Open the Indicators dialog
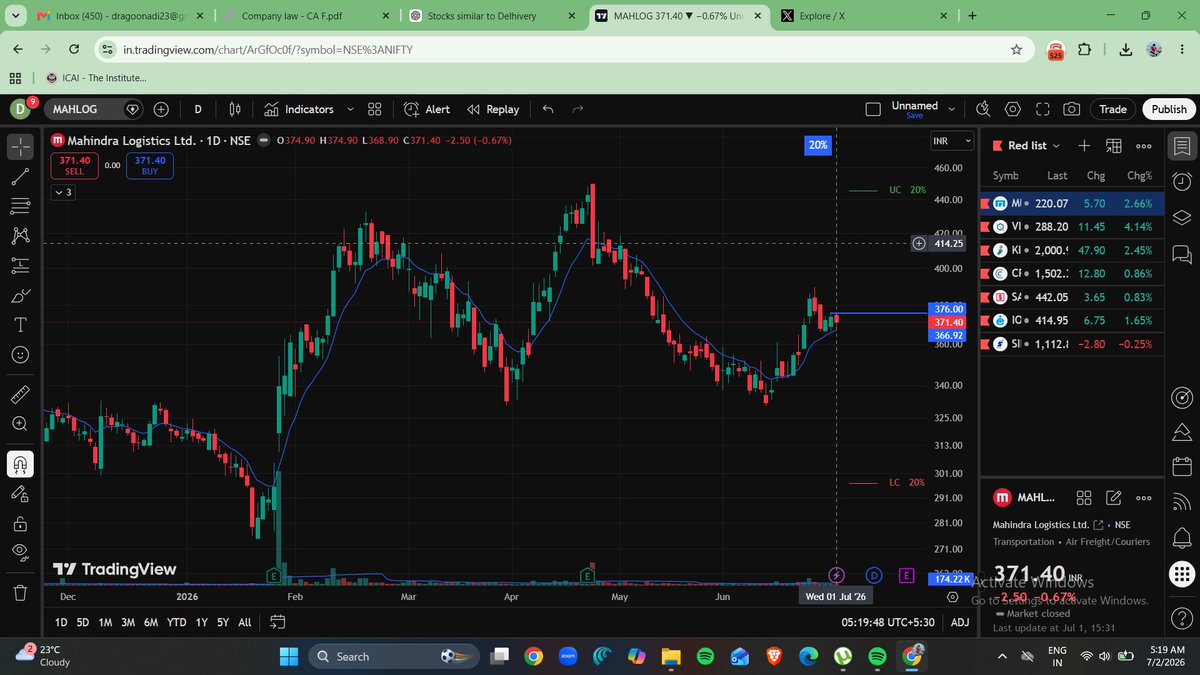Screen dimensions: 1200x675 pyautogui.click(x=299, y=109)
